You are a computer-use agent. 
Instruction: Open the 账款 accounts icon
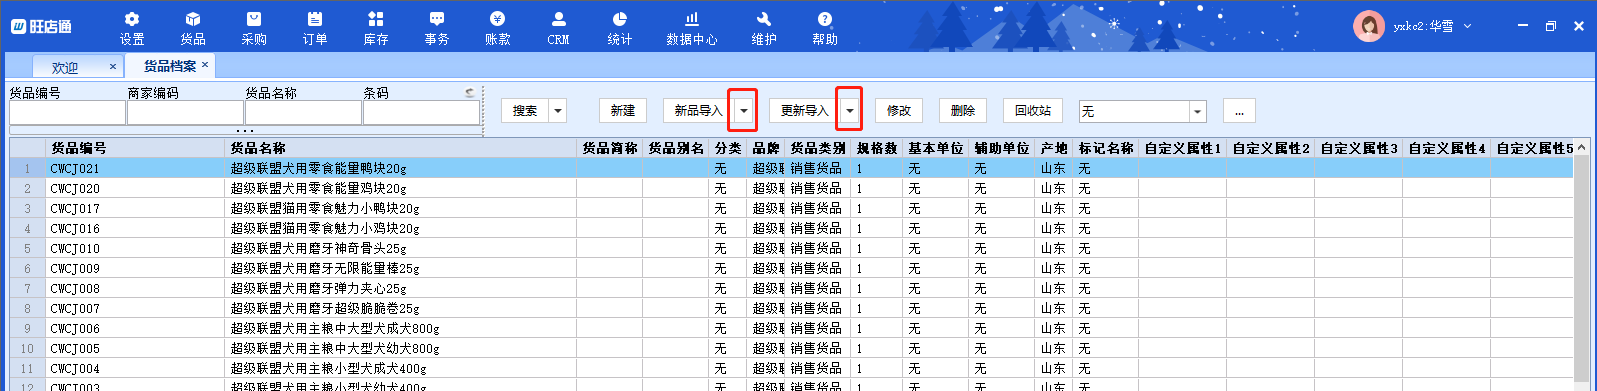coord(498,19)
